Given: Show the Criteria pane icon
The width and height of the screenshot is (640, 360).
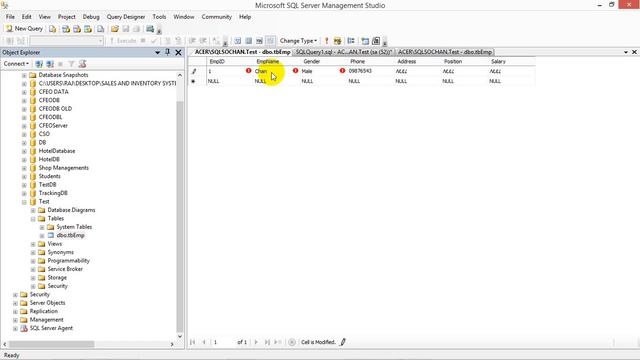Looking at the screenshot, I should (248, 41).
